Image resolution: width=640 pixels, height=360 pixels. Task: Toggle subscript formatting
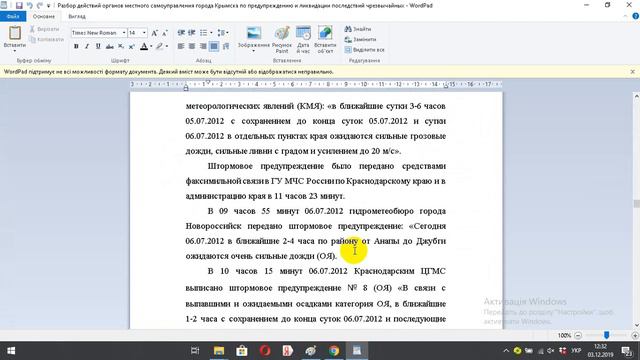121,47
